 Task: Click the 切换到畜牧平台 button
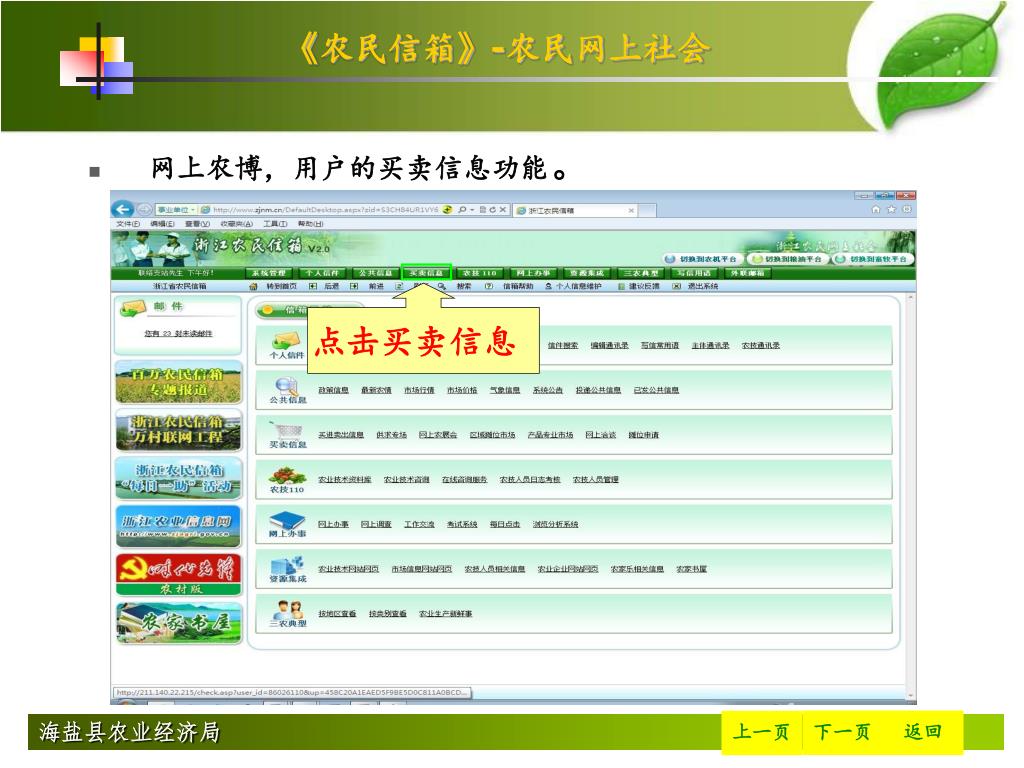(x=872, y=259)
